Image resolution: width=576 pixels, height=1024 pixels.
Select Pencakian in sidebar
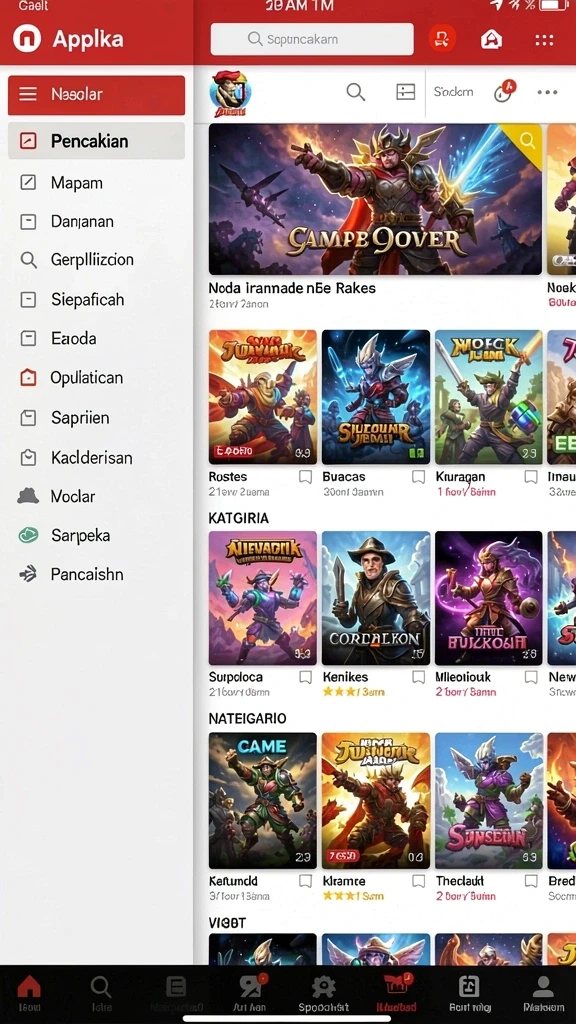coord(97,140)
